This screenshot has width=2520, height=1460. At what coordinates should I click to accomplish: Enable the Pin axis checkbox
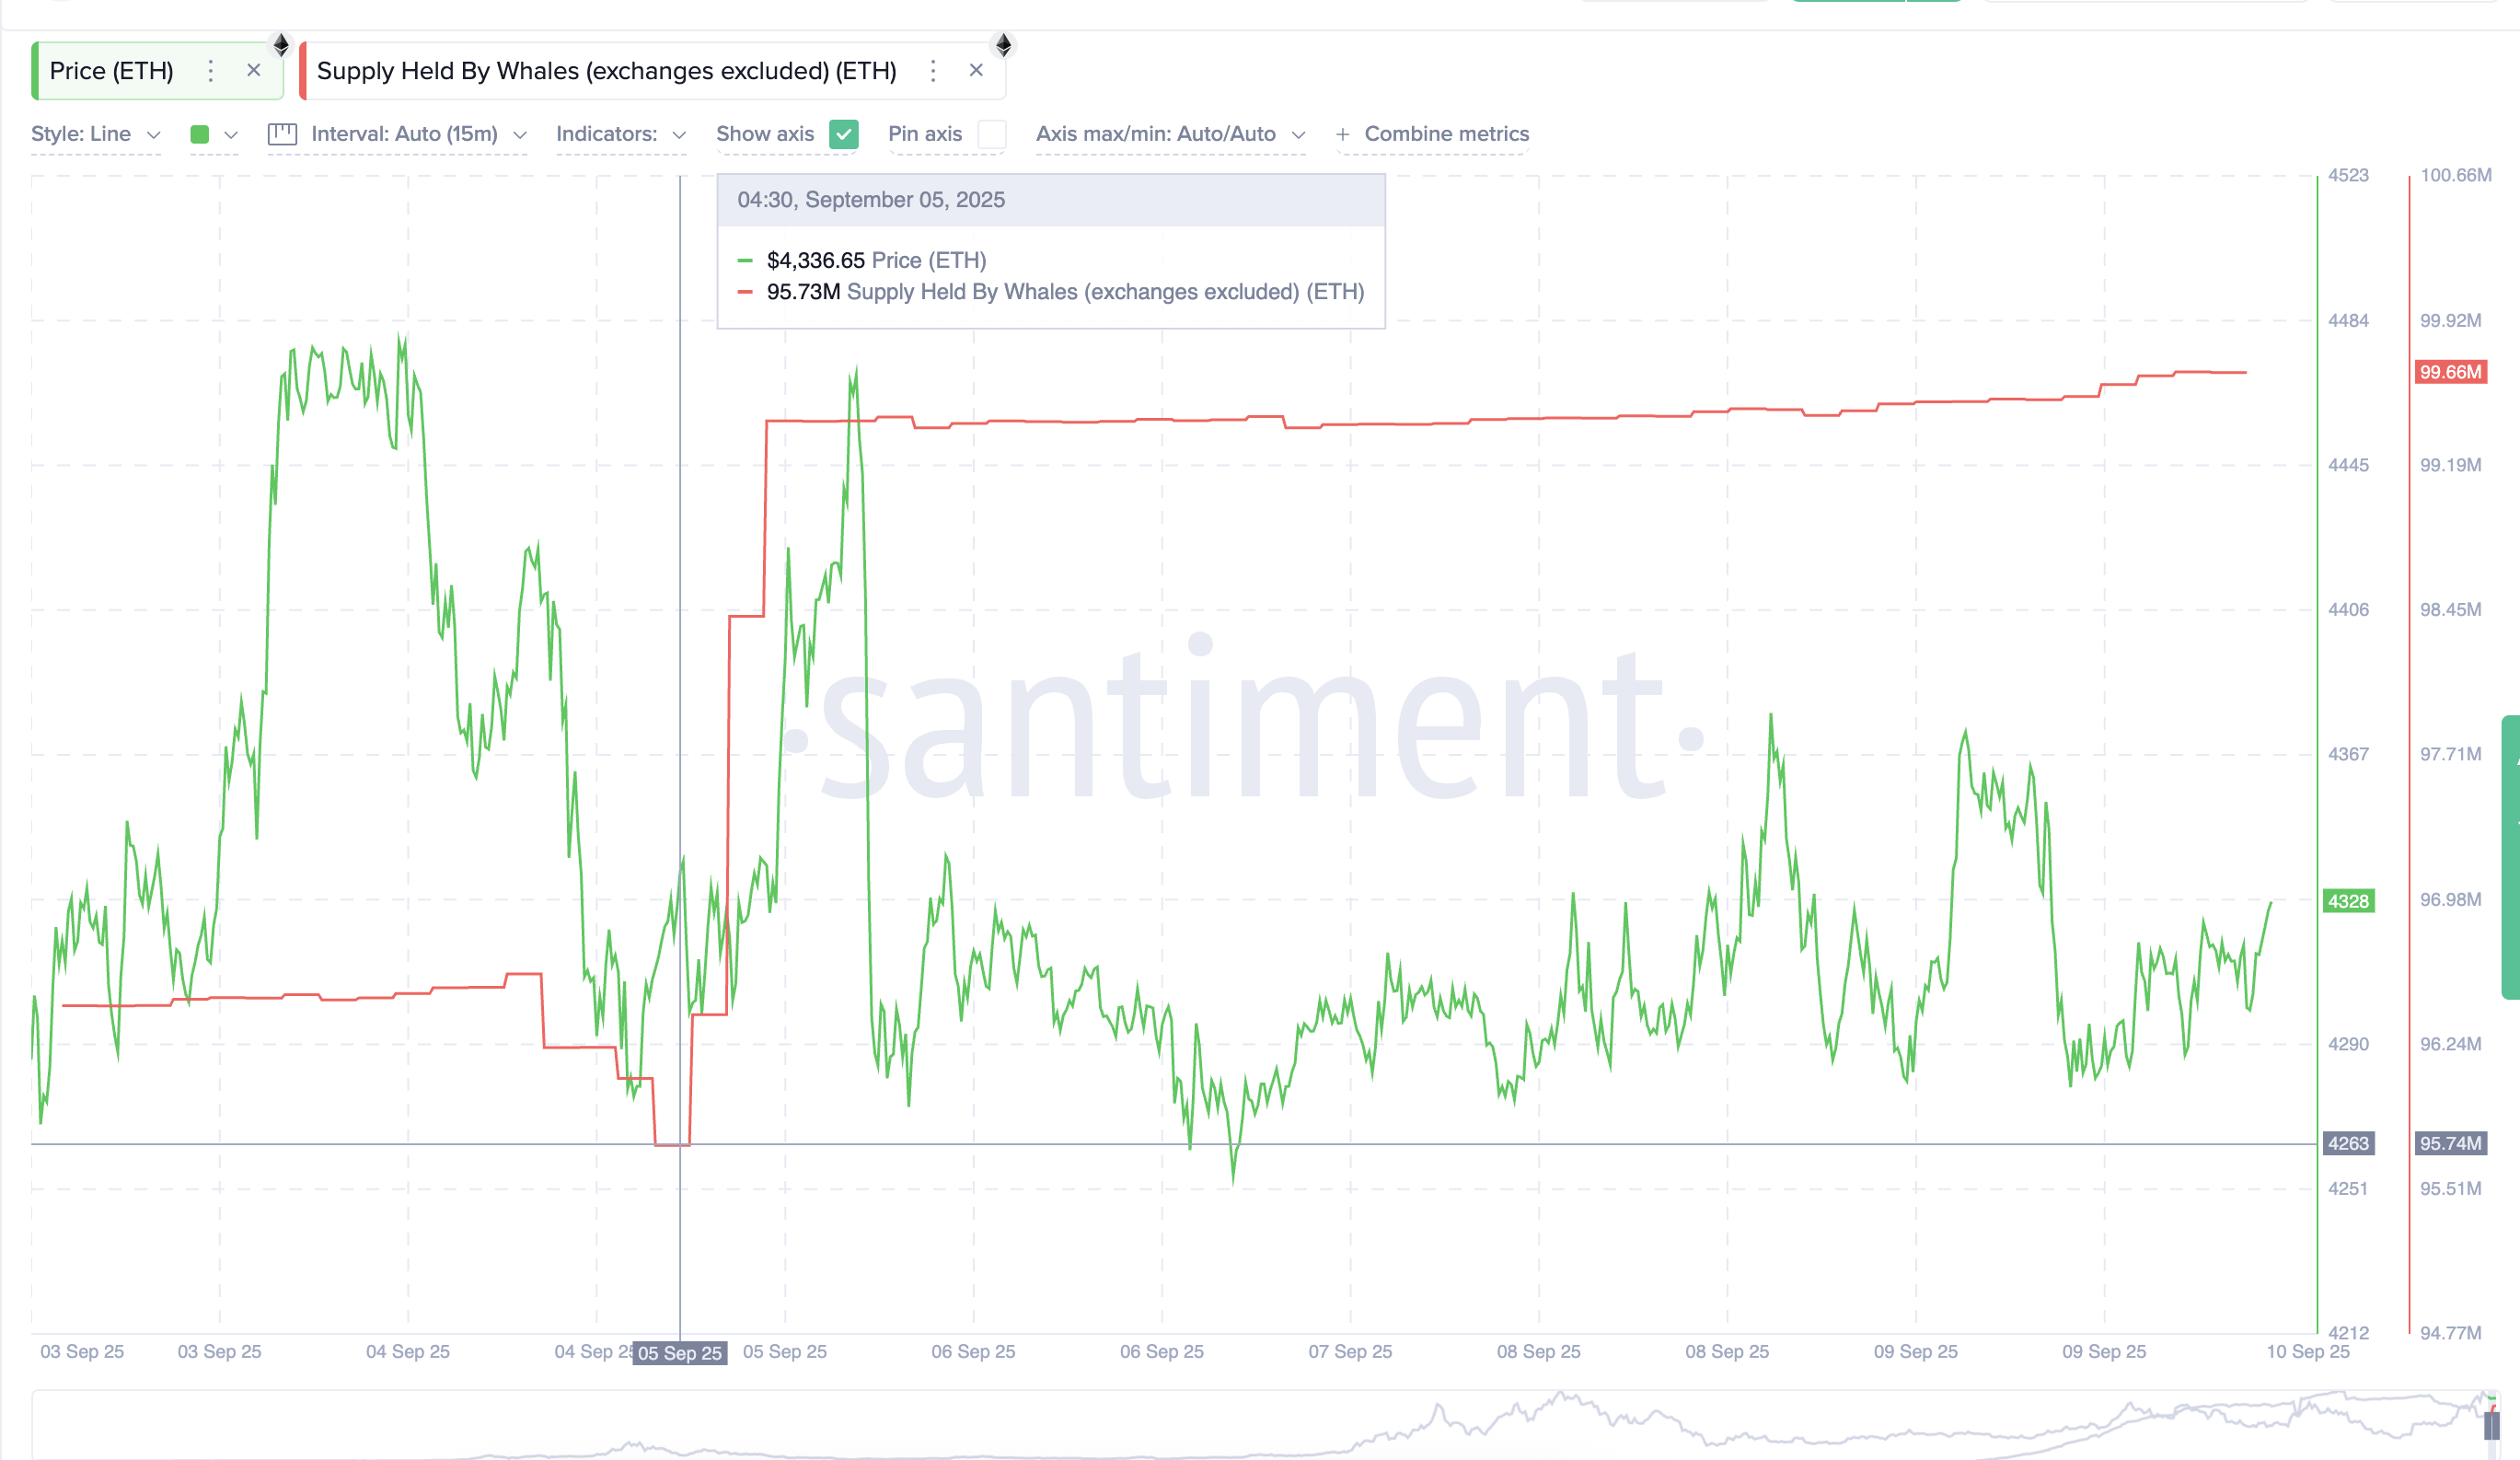pyautogui.click(x=991, y=134)
